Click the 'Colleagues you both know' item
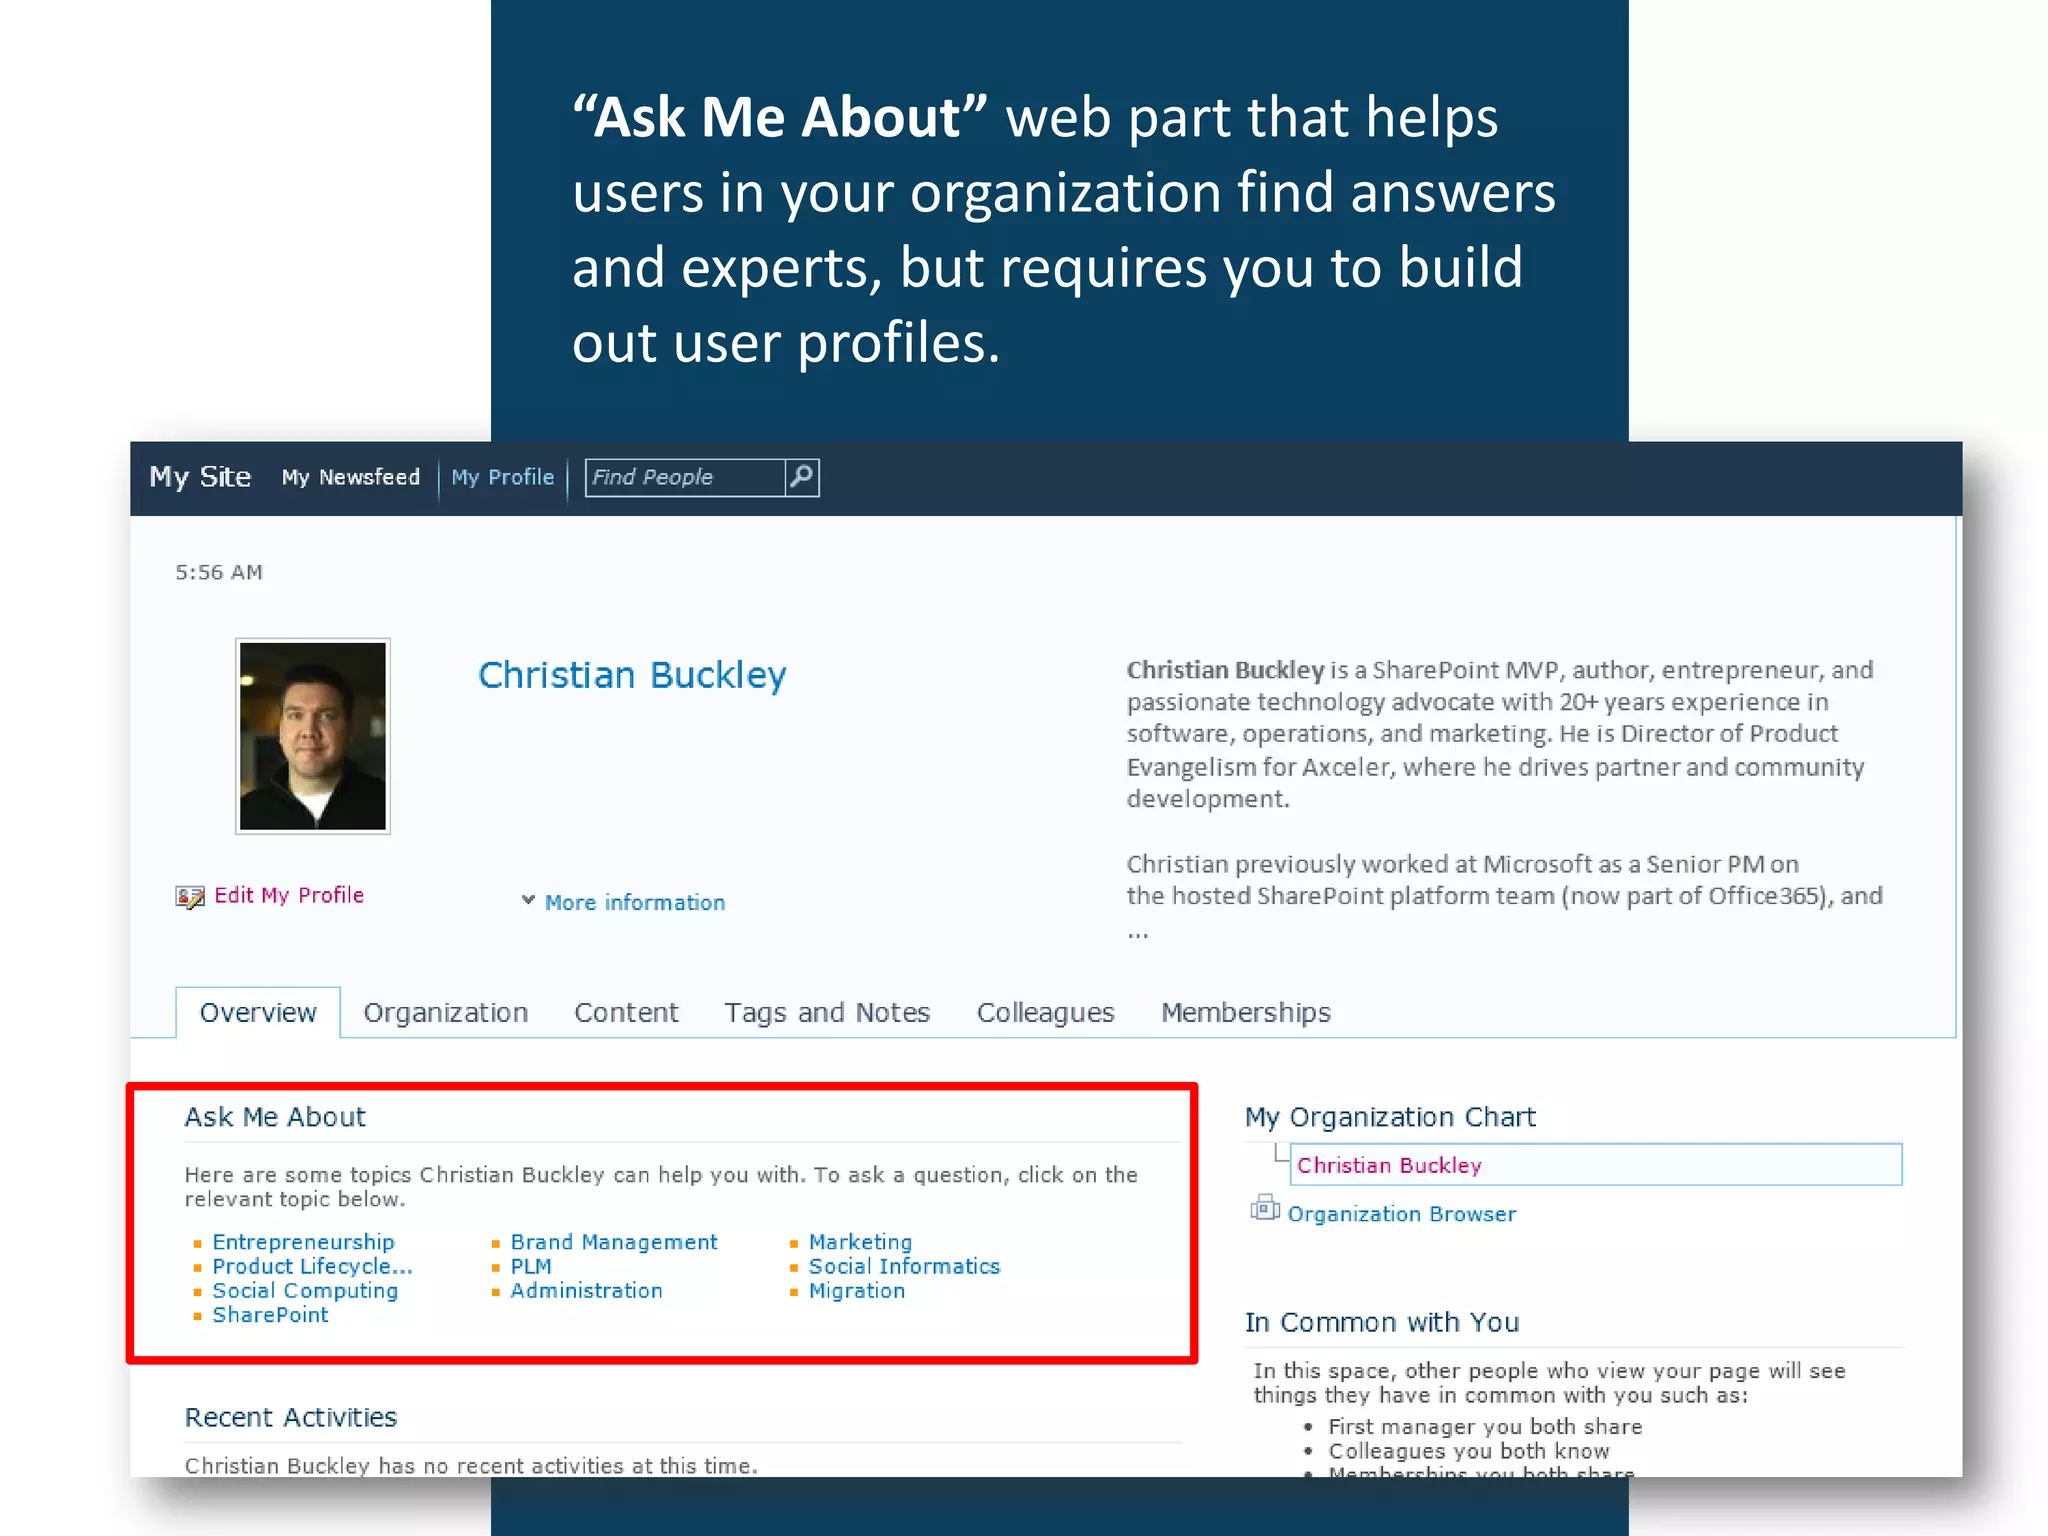 (x=1469, y=1451)
